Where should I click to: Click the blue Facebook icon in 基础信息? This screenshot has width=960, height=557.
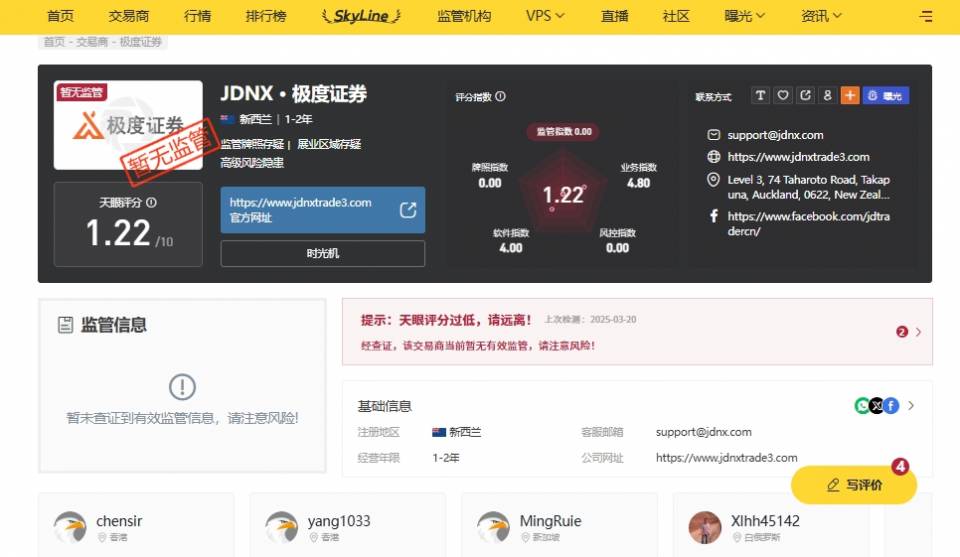(891, 405)
